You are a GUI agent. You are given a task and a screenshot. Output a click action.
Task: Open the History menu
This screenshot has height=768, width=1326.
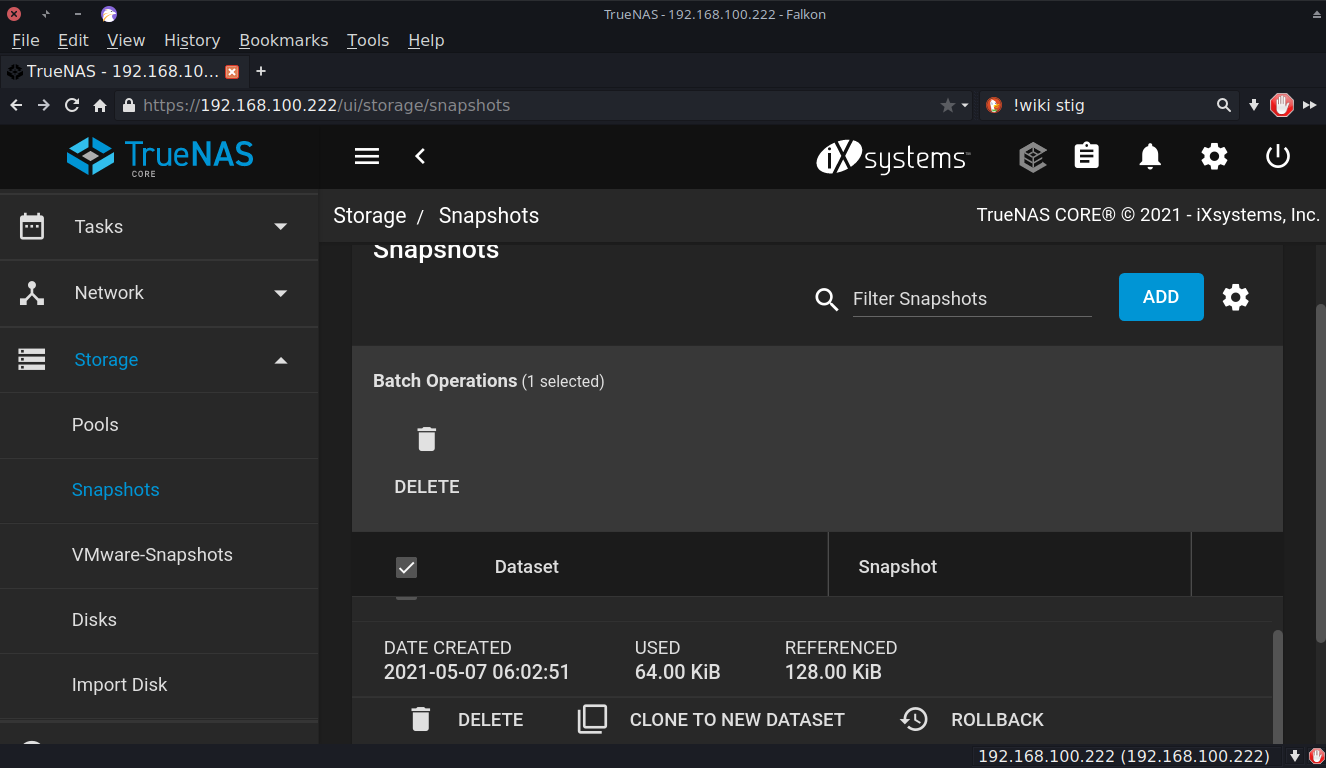click(x=192, y=40)
